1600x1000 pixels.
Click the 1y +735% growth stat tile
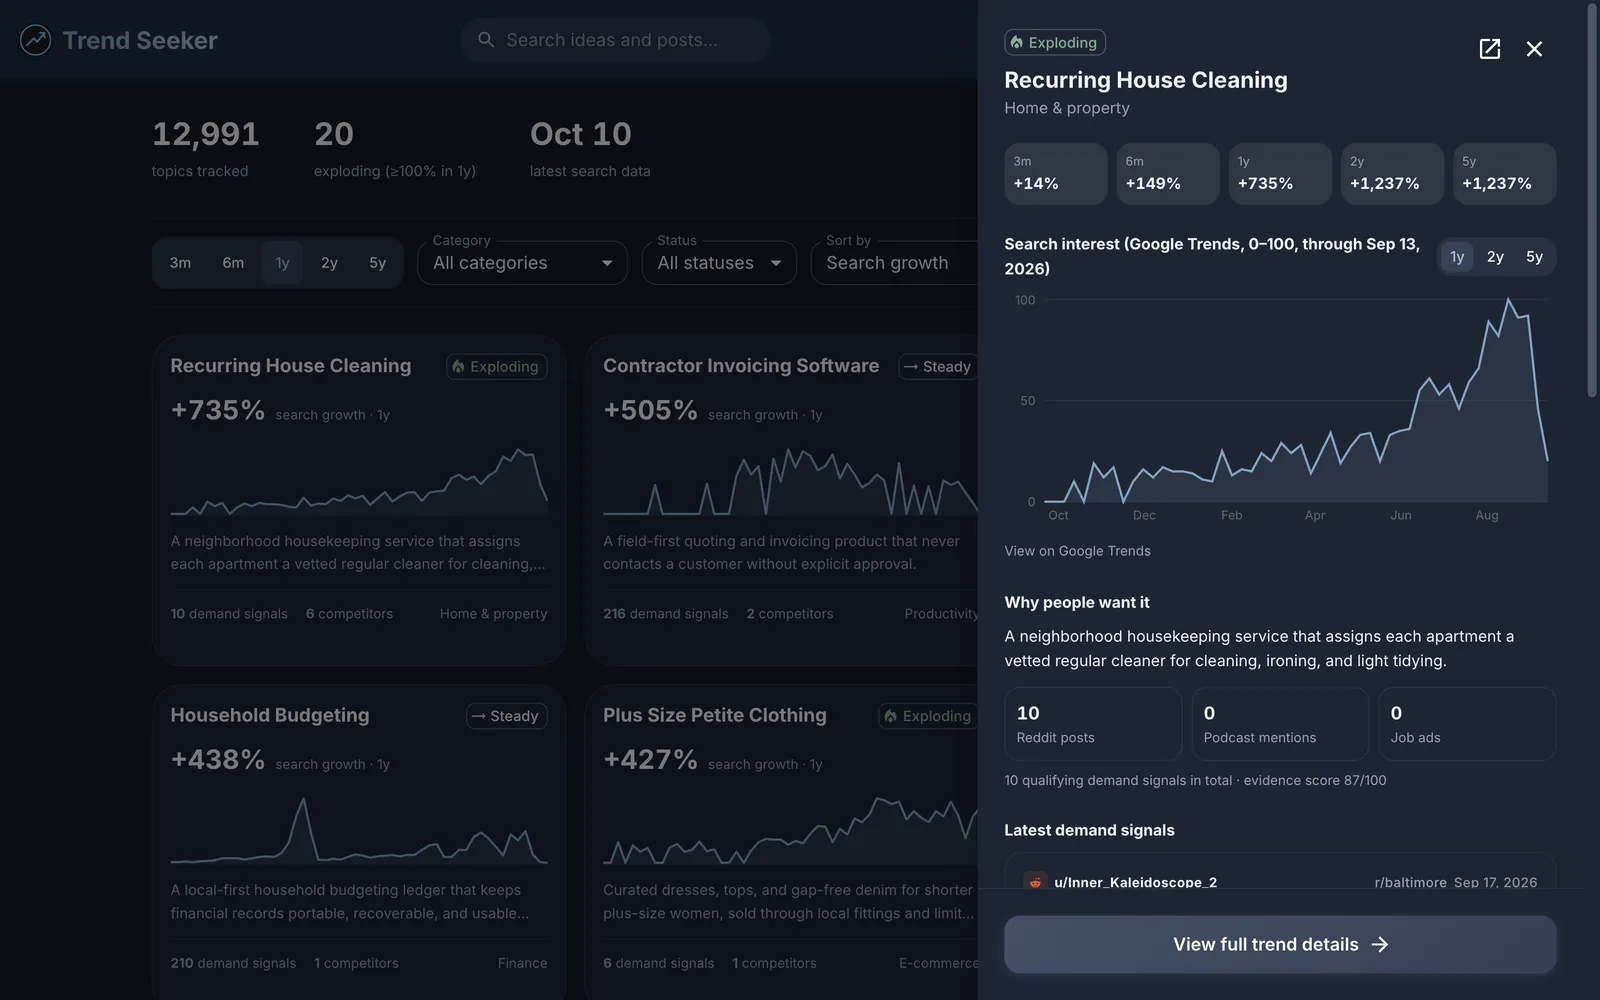point(1279,174)
